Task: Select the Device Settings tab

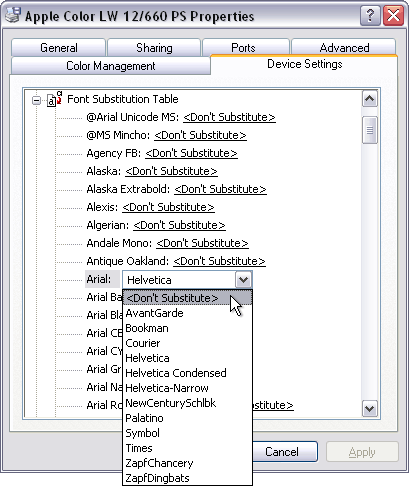Action: 305,64
